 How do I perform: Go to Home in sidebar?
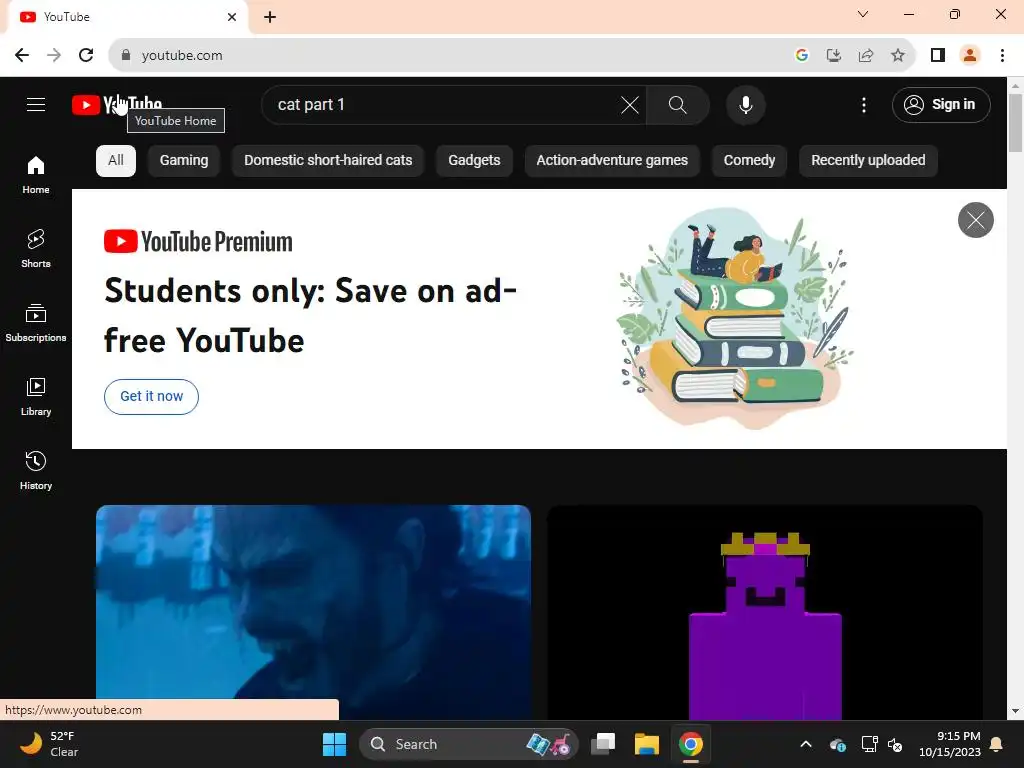pyautogui.click(x=36, y=175)
